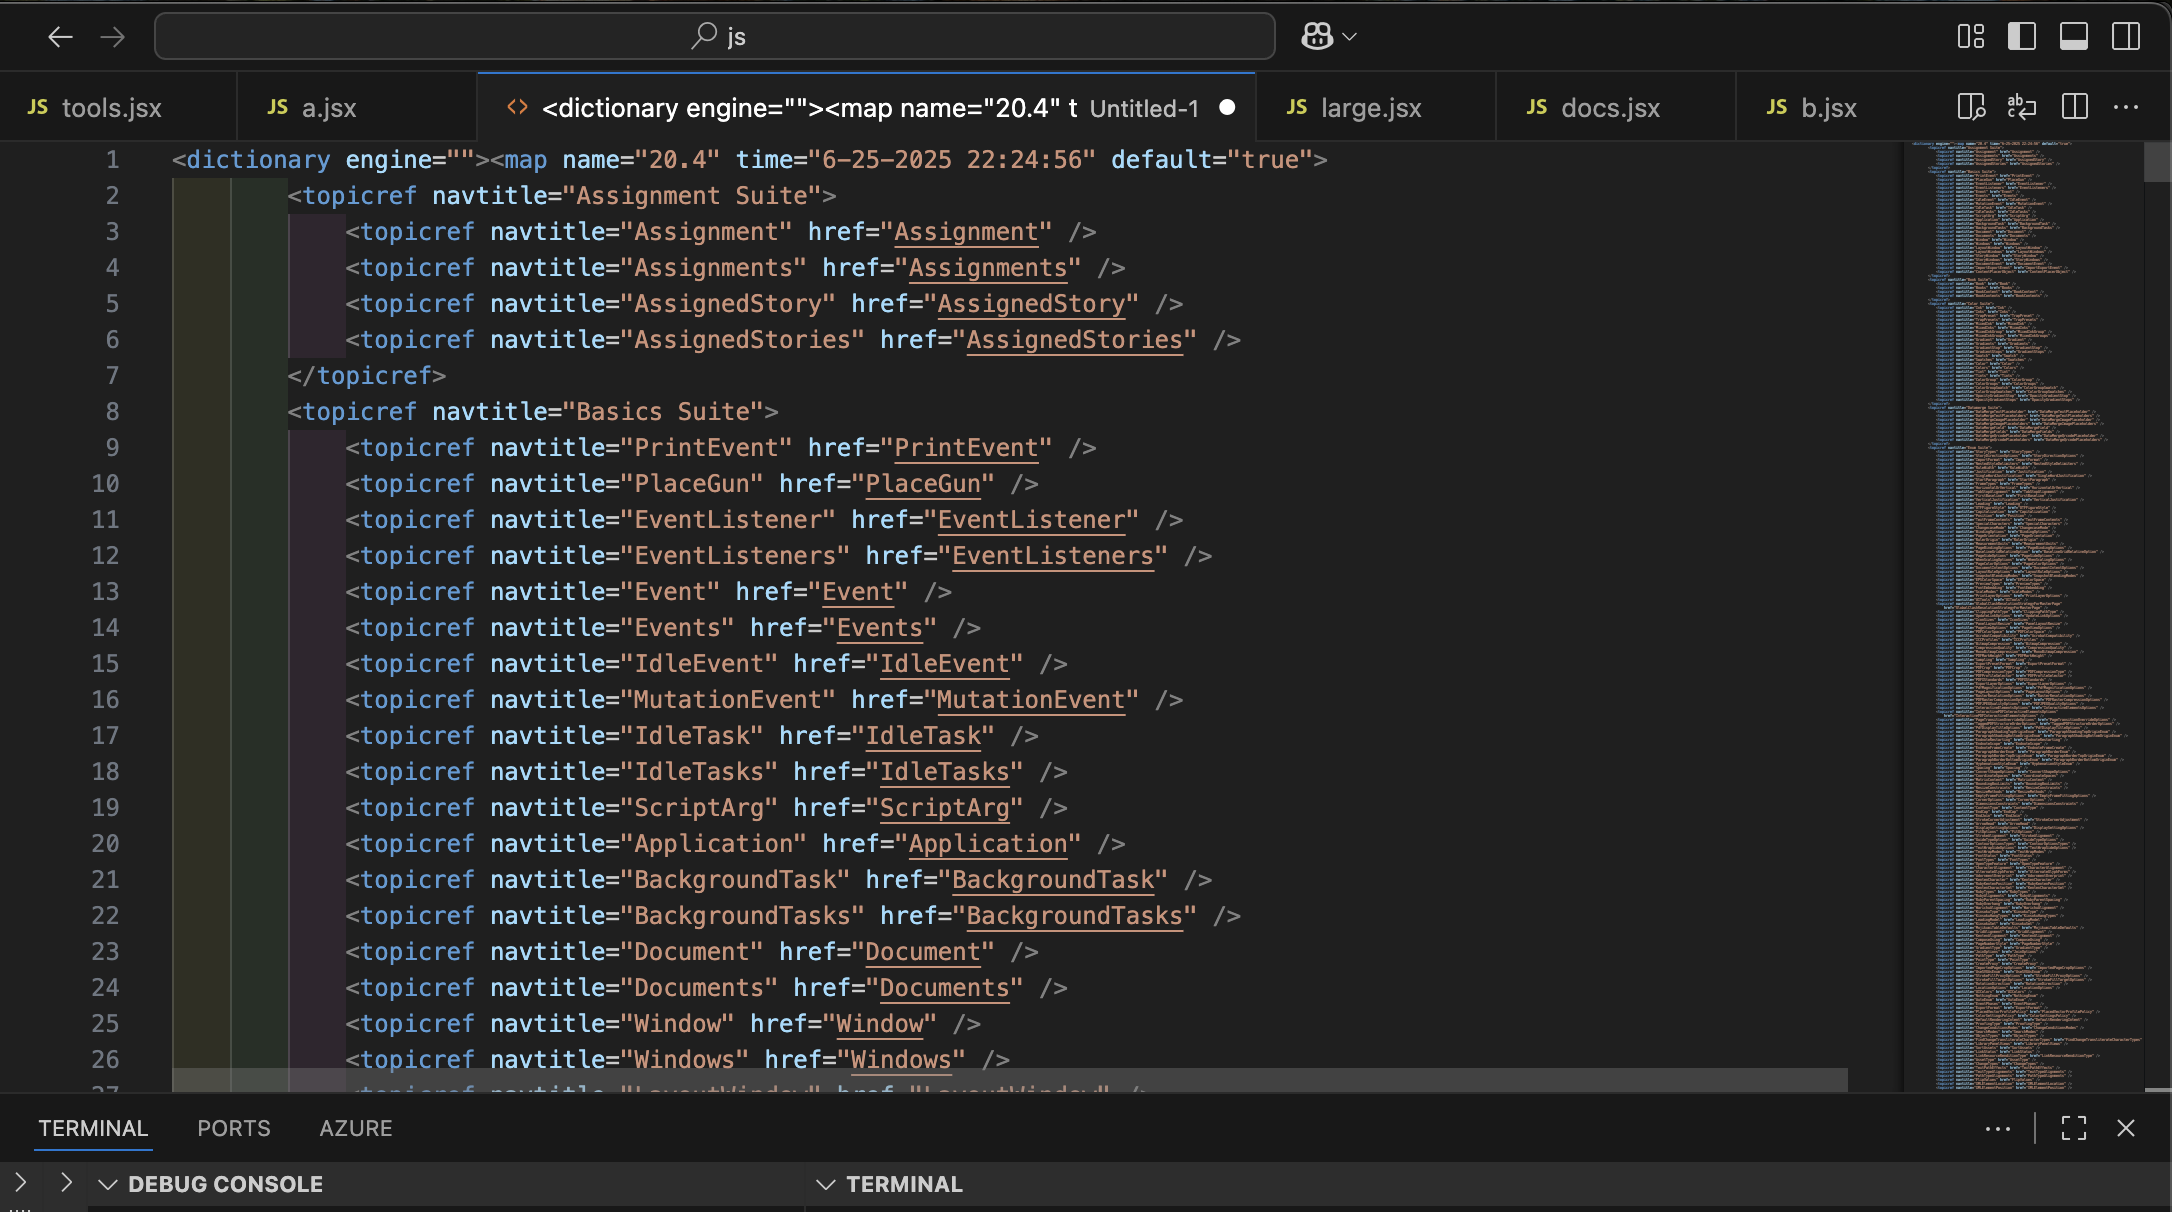Open the EventListeners href link
Viewport: 2172px width, 1212px height.
1052,556
